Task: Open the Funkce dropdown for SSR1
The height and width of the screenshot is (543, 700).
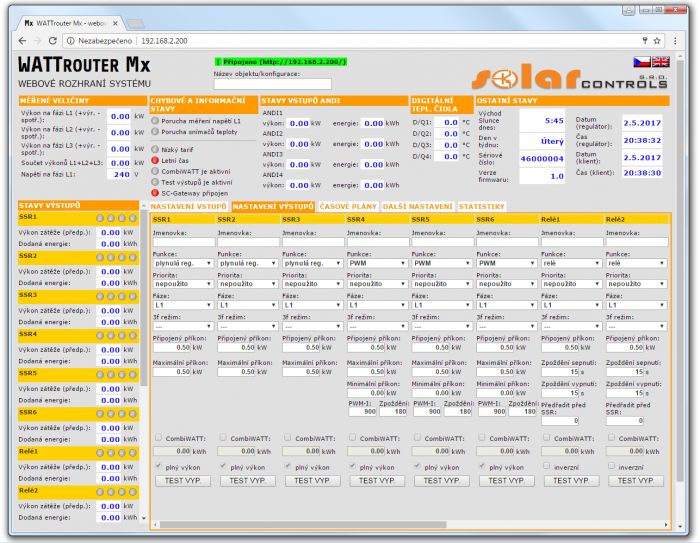Action: point(182,263)
